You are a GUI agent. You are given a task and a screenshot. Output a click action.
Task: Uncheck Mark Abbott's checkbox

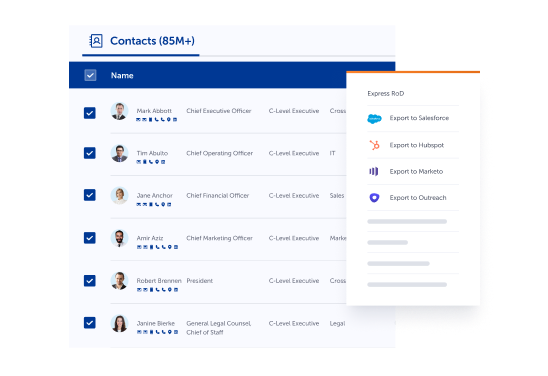pos(90,113)
